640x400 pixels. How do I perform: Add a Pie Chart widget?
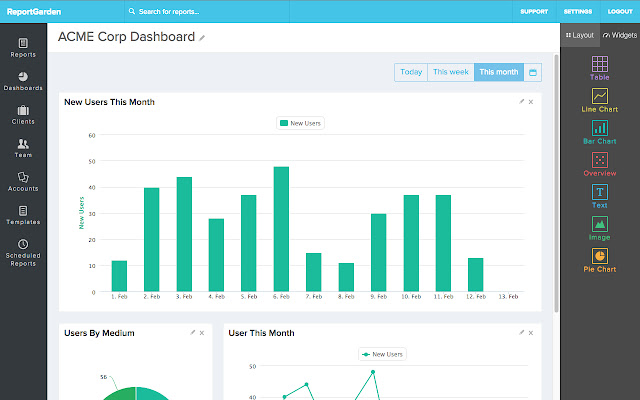pos(599,260)
